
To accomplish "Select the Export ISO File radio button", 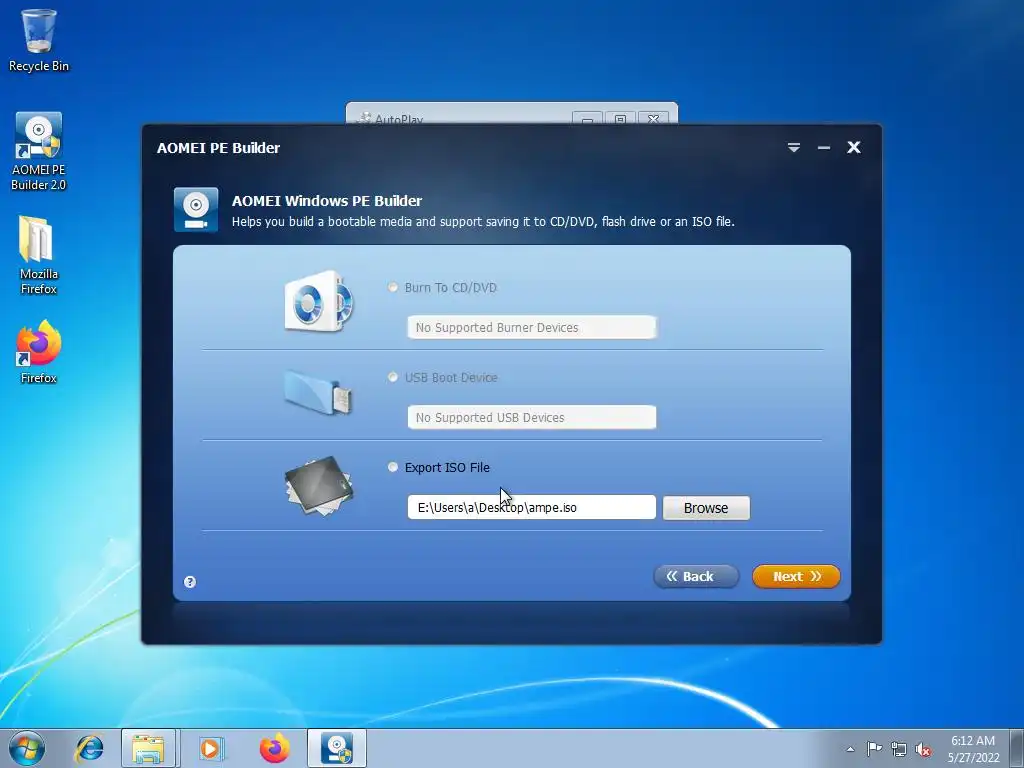I will pyautogui.click(x=392, y=467).
